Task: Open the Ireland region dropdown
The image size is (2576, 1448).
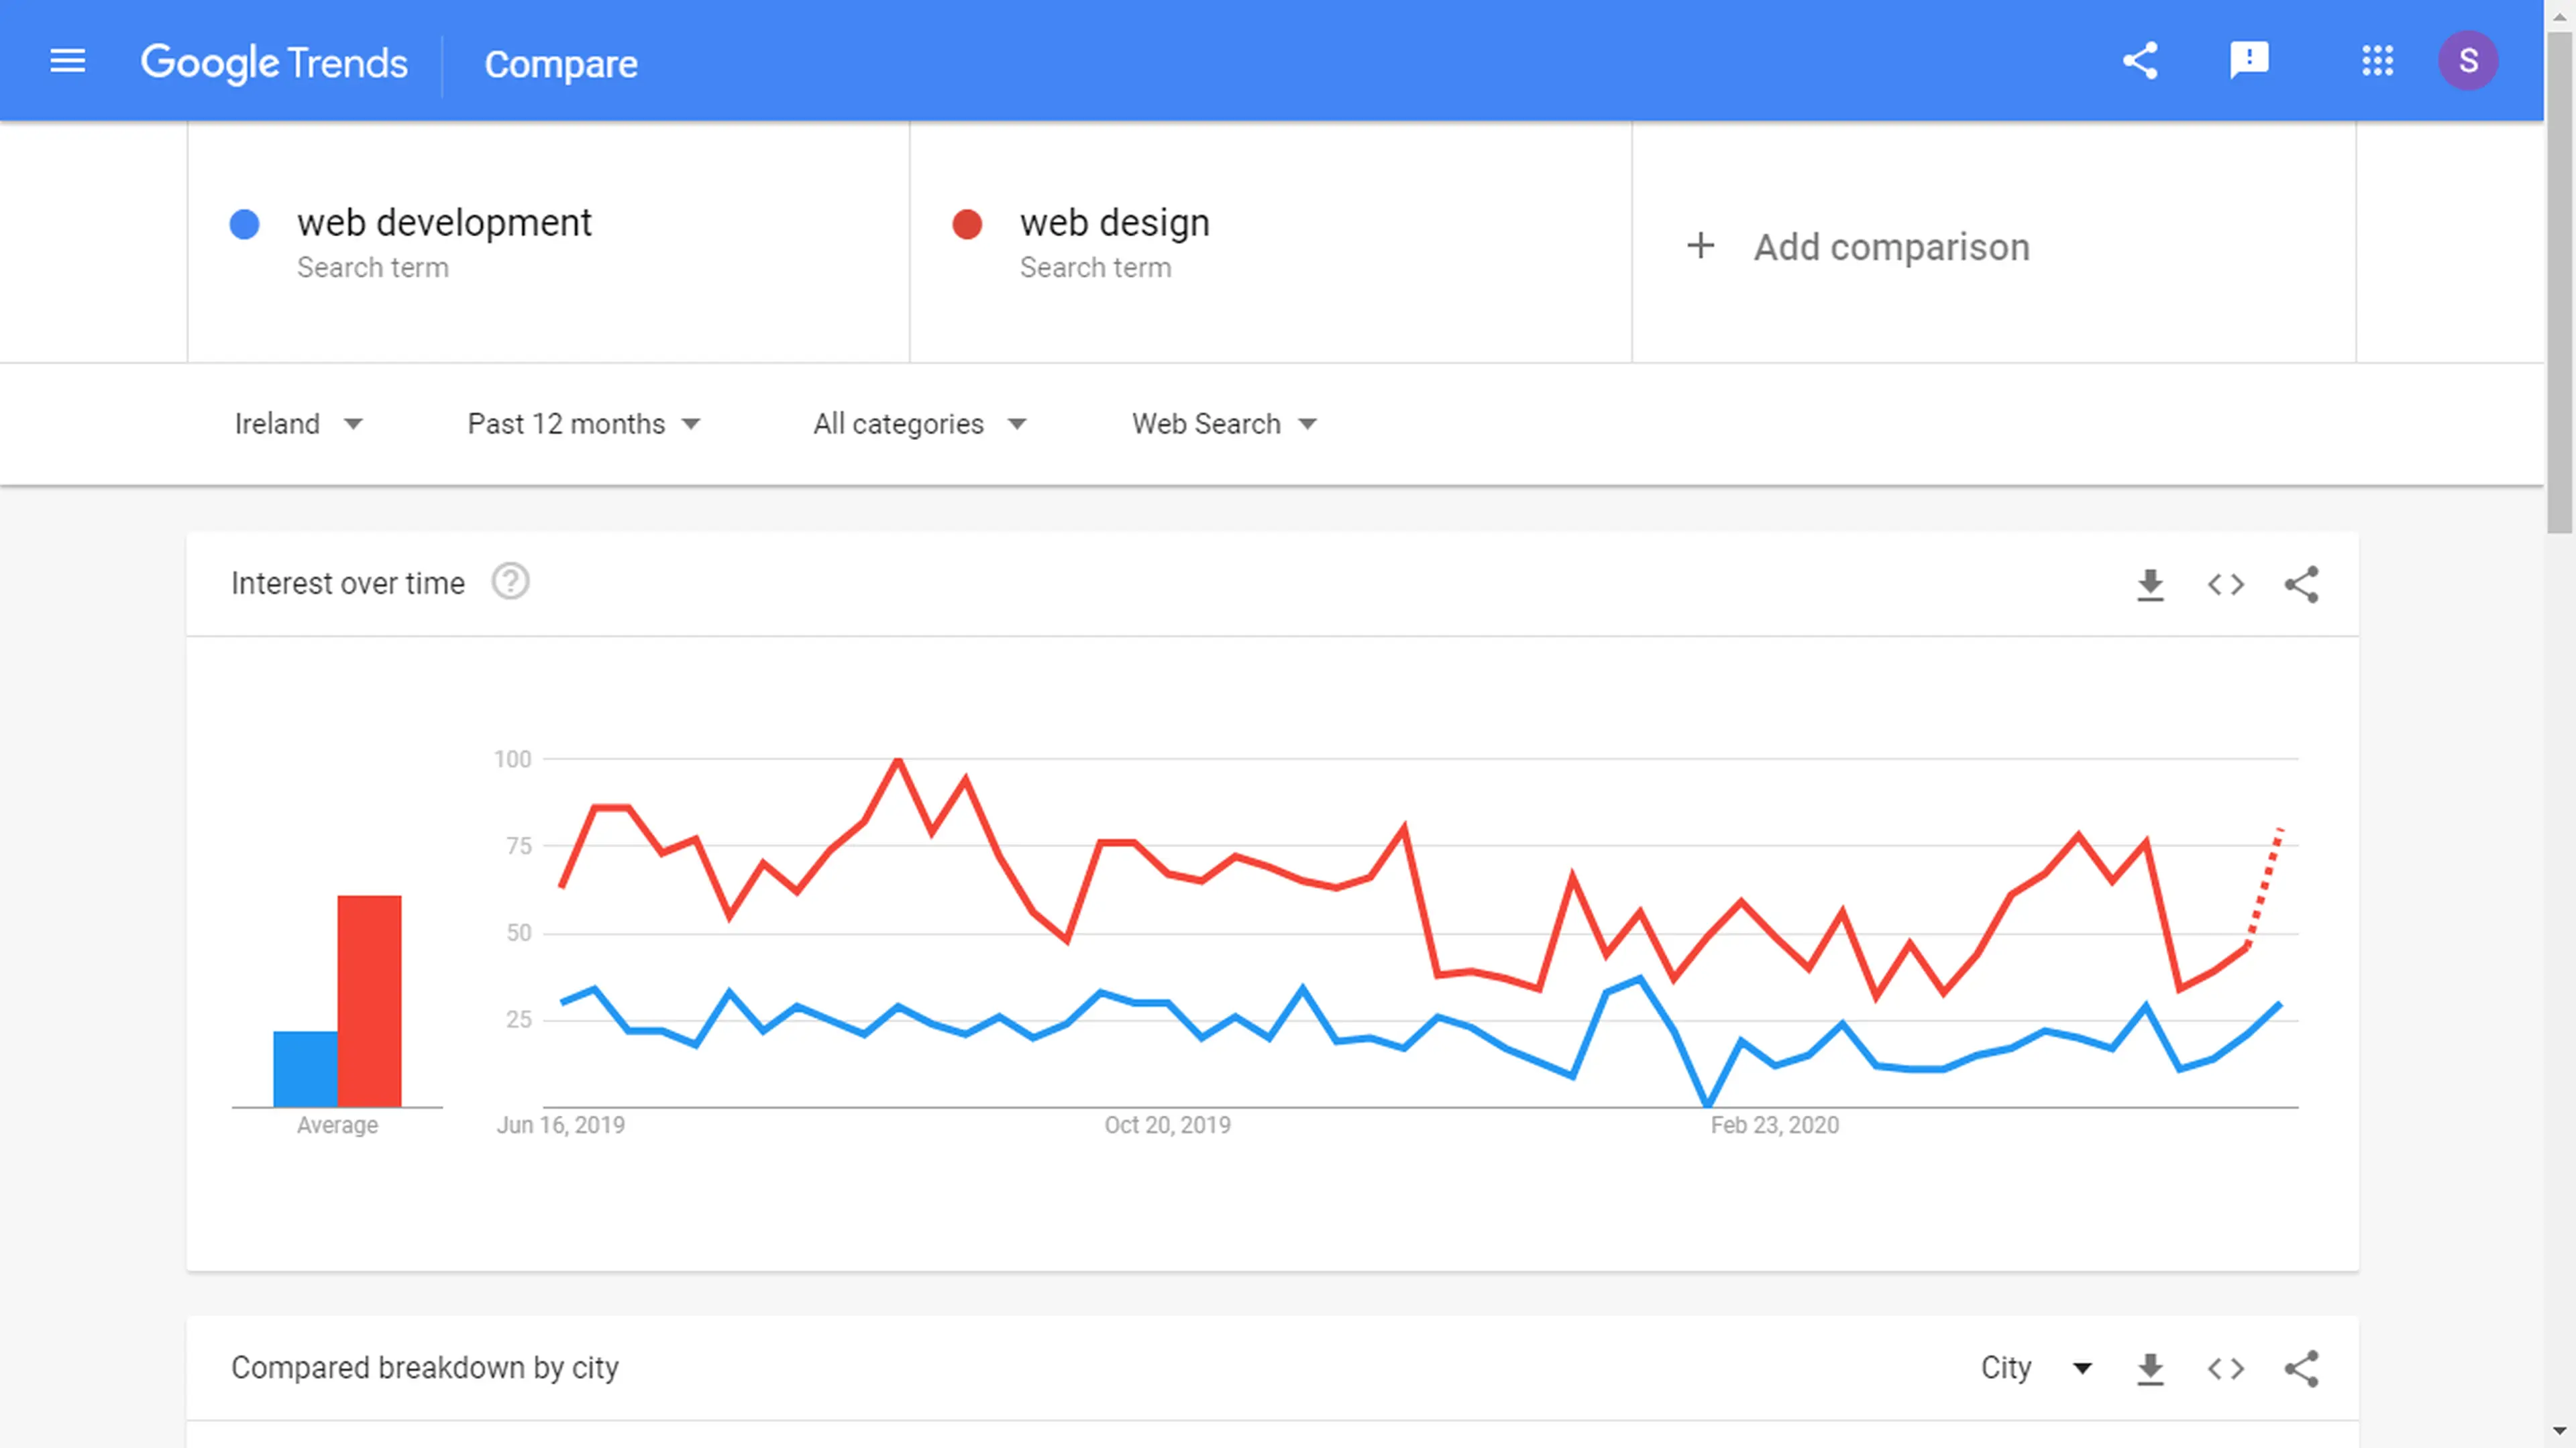Action: point(298,424)
